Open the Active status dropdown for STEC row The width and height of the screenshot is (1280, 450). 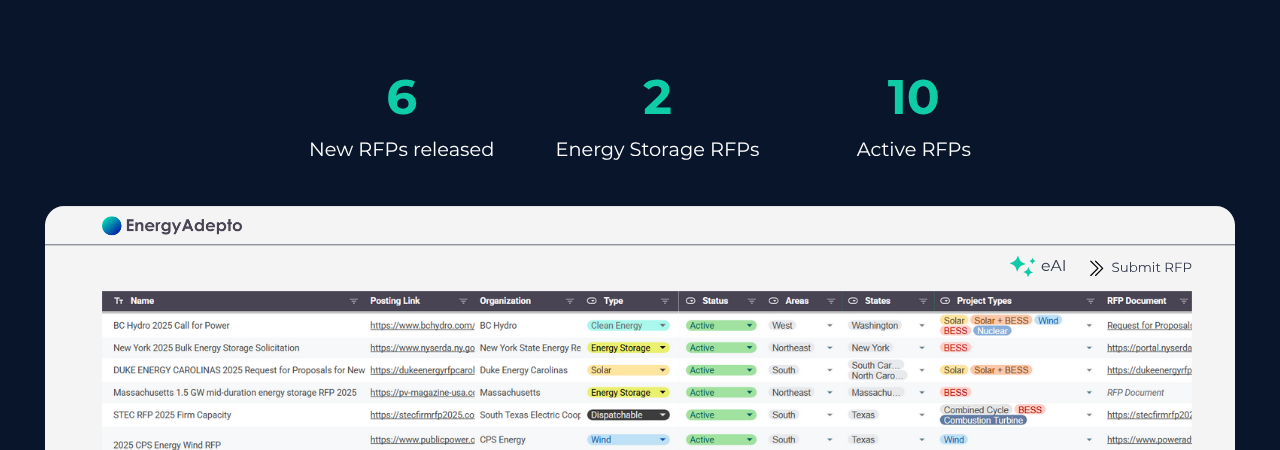(721, 415)
